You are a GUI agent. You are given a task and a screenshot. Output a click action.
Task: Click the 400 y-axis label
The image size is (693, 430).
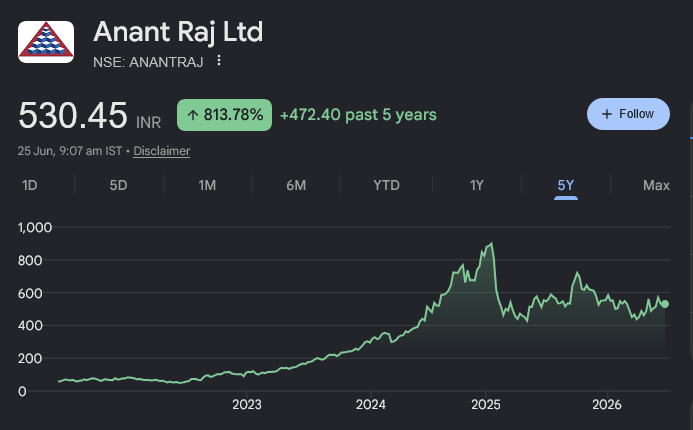click(x=30, y=326)
